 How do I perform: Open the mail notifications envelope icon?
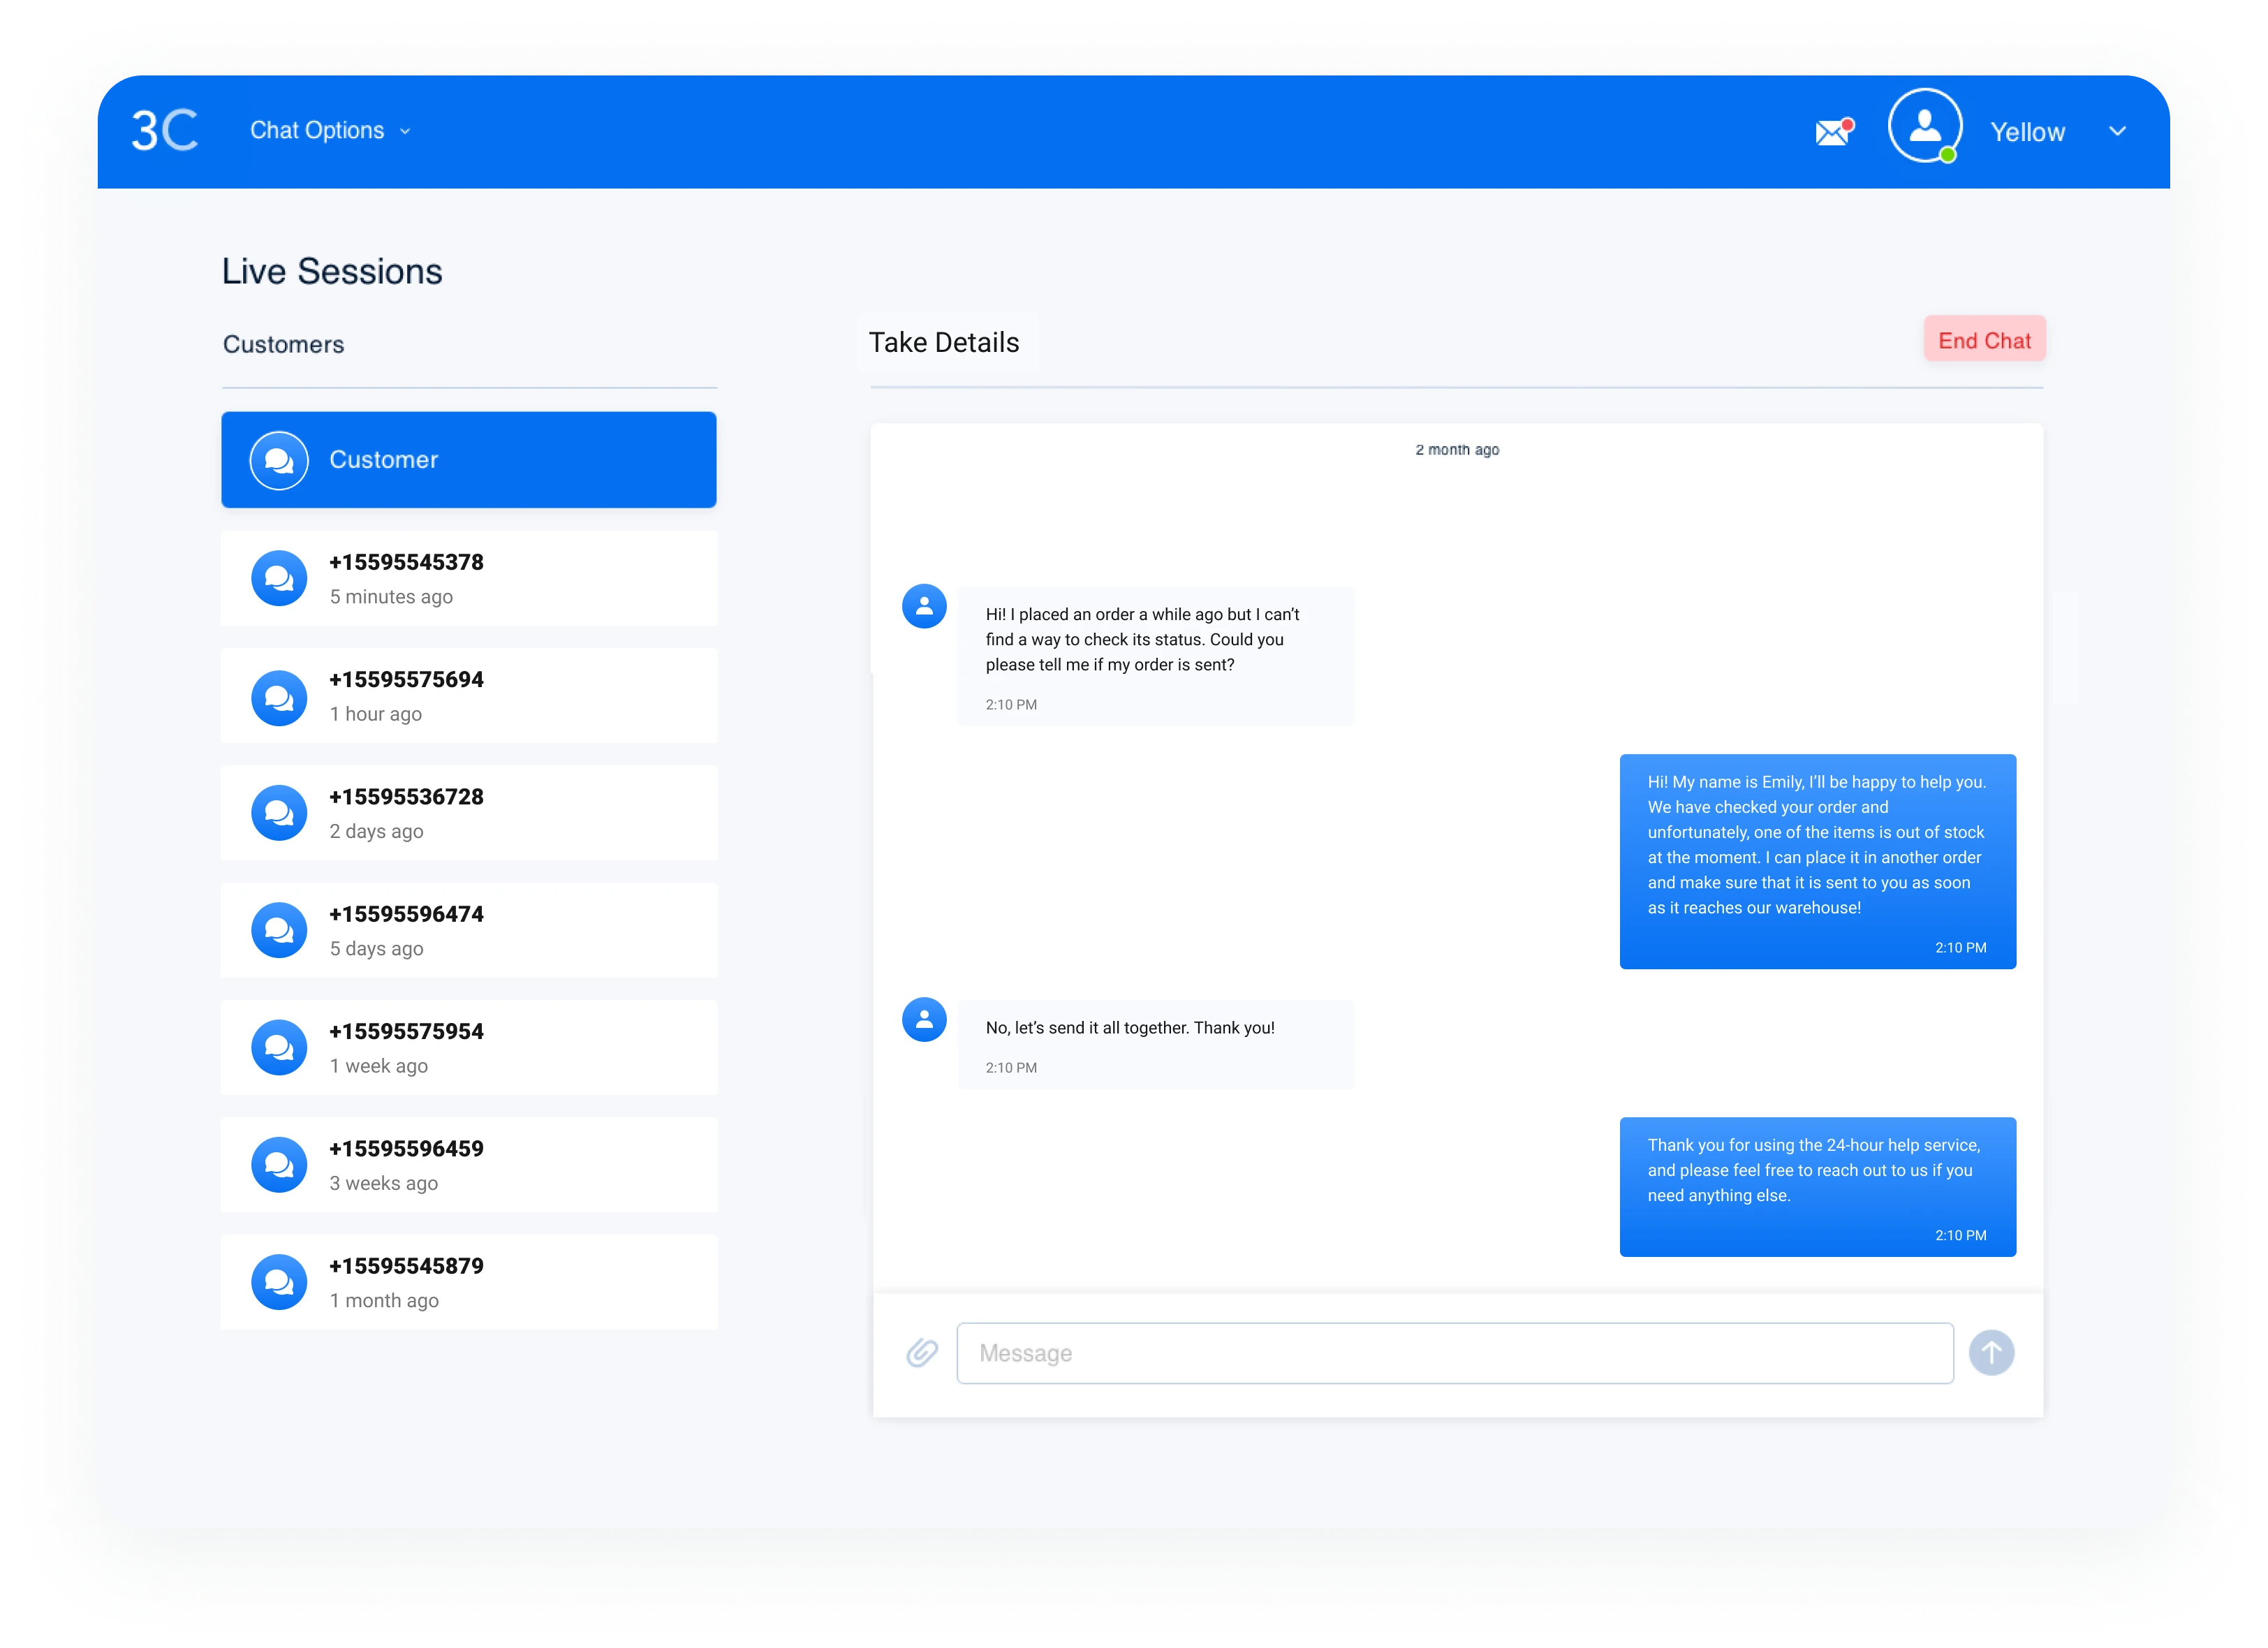pyautogui.click(x=1832, y=132)
